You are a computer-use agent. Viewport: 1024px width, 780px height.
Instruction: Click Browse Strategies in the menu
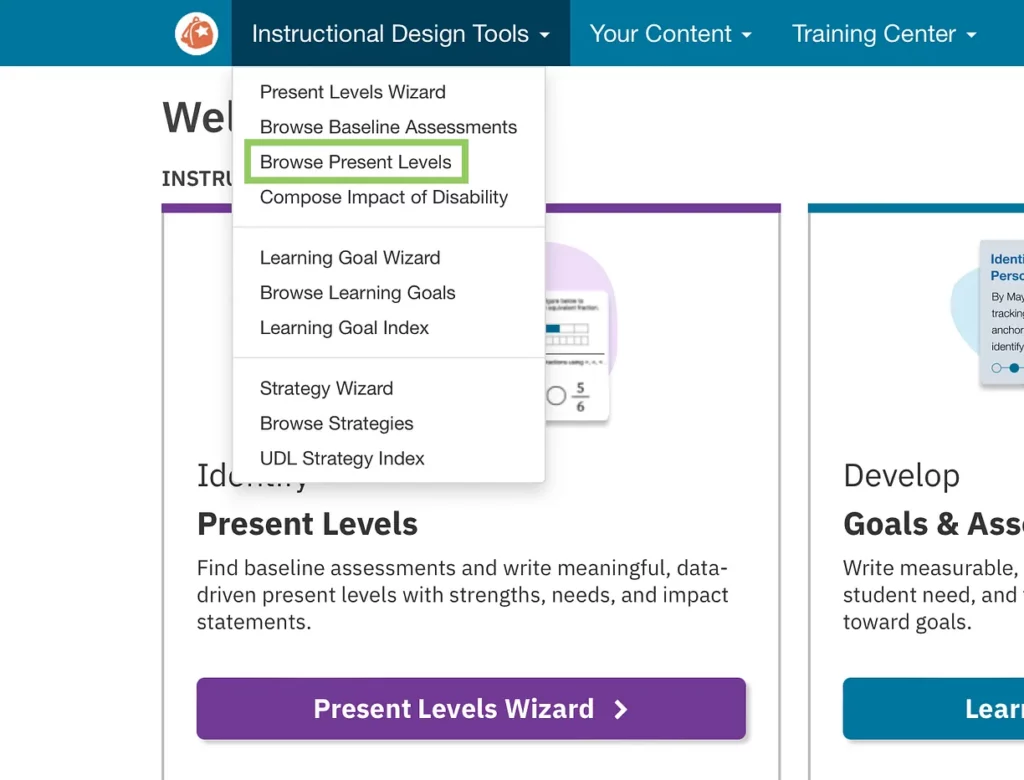pos(336,423)
